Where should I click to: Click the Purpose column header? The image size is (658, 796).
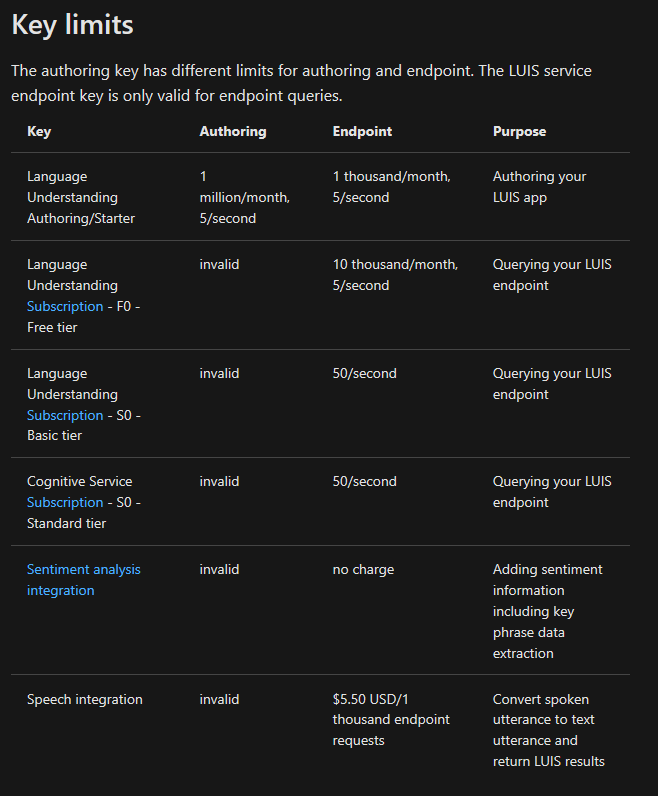point(519,131)
